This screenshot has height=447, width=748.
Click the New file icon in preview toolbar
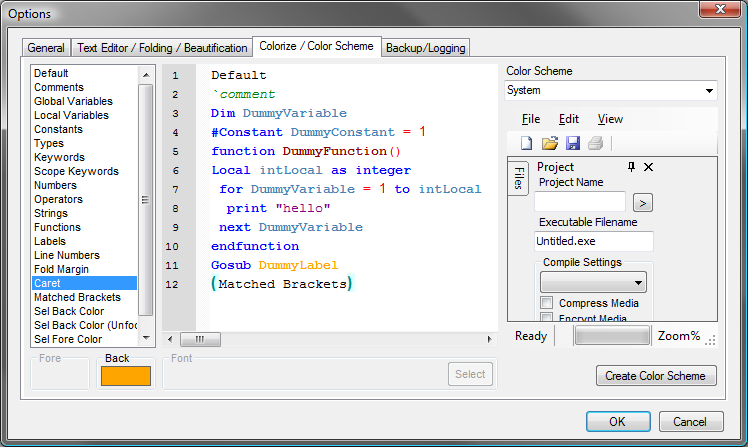tap(527, 143)
